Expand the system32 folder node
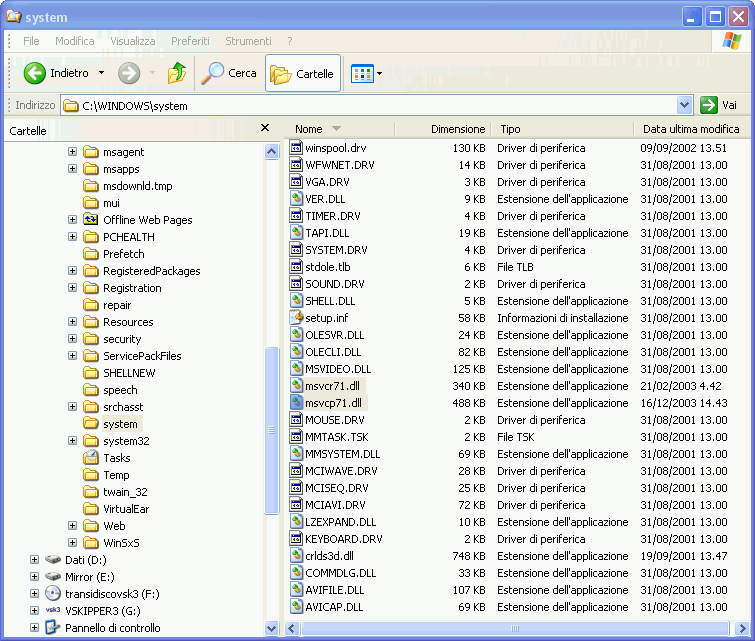The image size is (755, 641). tap(72, 441)
